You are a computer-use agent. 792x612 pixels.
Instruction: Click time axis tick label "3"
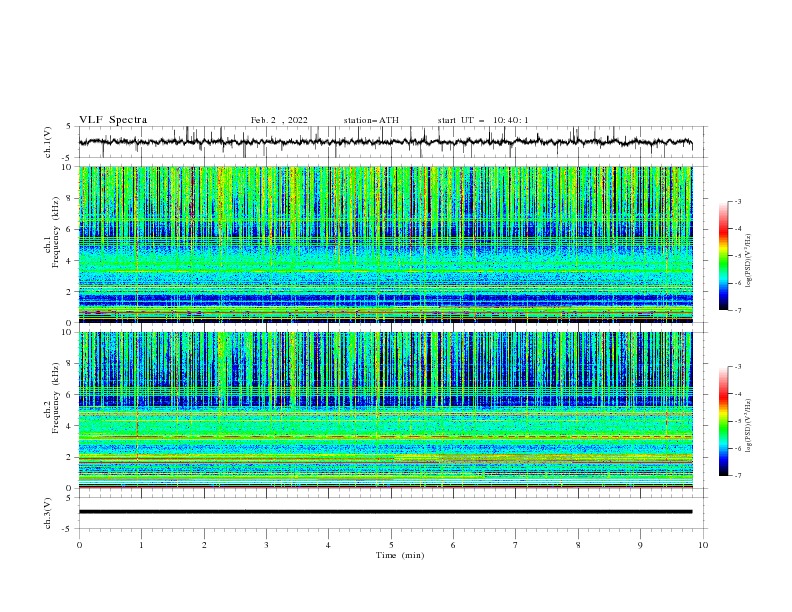coord(266,545)
